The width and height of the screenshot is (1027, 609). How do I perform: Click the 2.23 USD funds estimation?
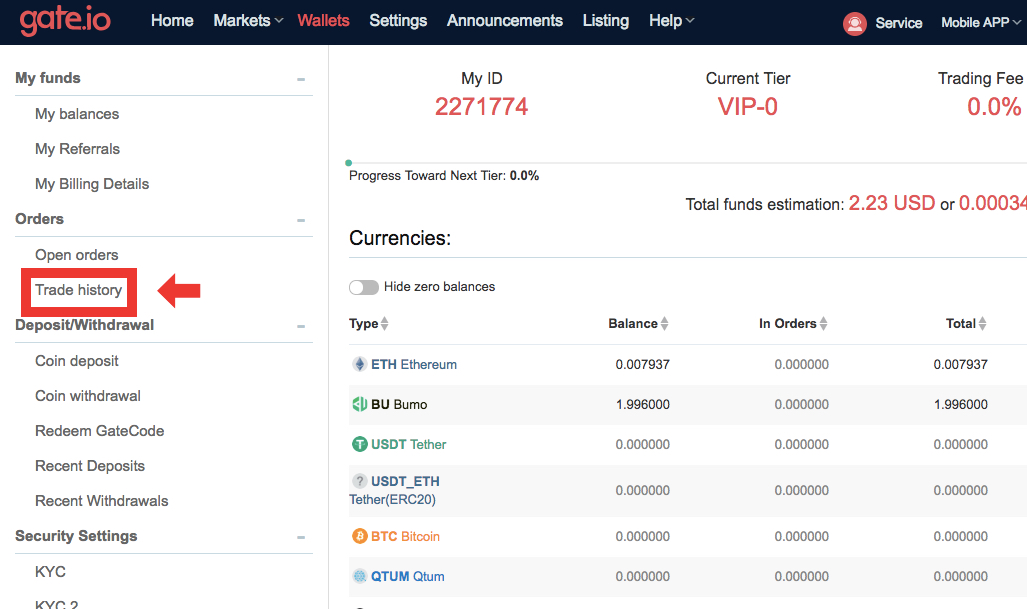click(x=891, y=203)
